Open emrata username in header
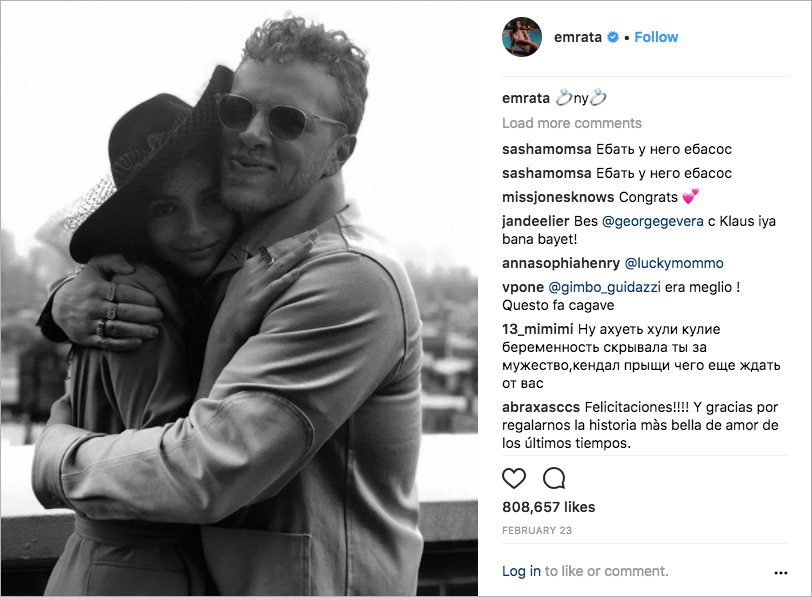812x597 pixels. click(x=577, y=37)
